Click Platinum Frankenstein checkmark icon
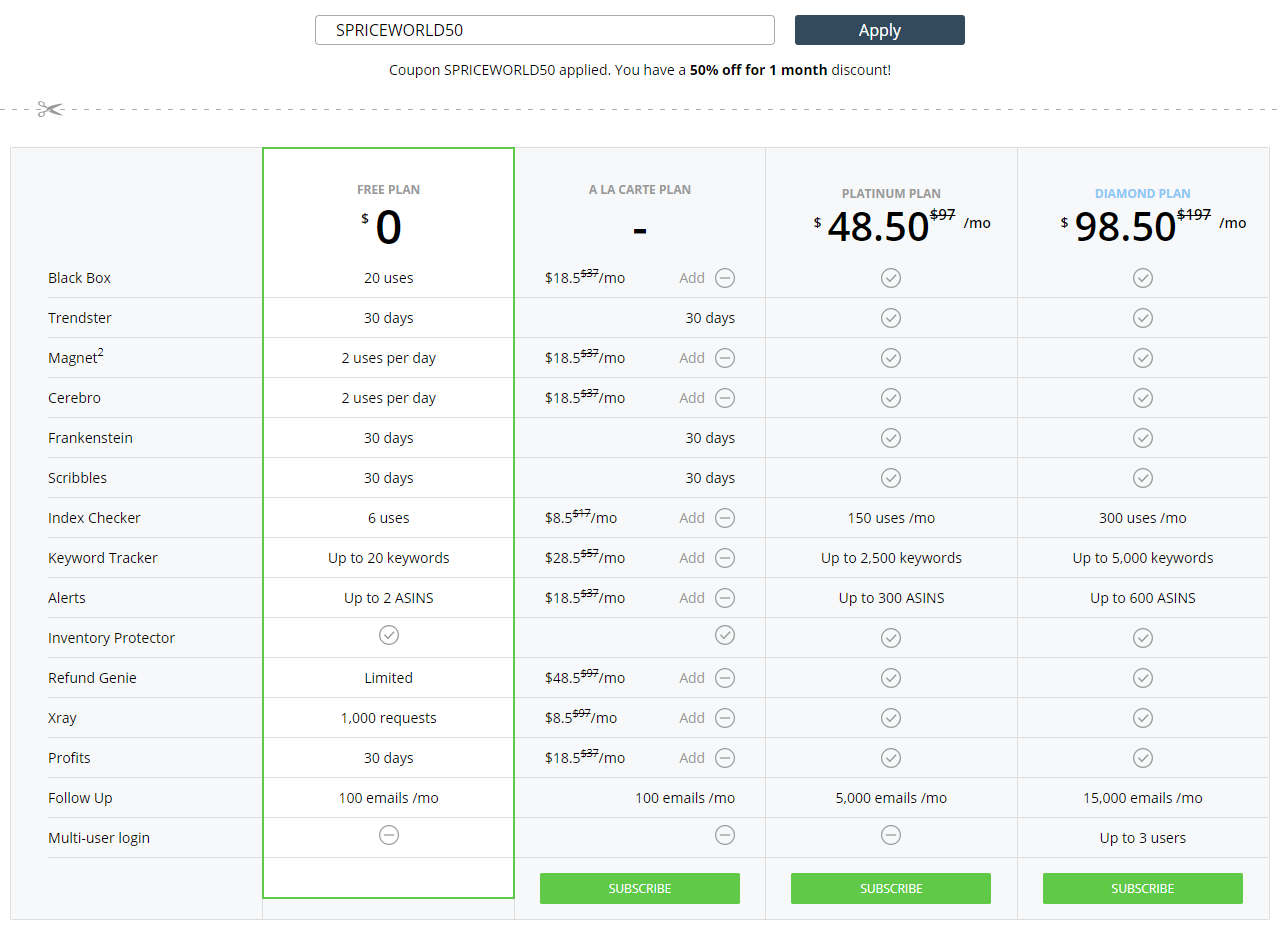Image resolution: width=1280 pixels, height=928 pixels. [891, 438]
